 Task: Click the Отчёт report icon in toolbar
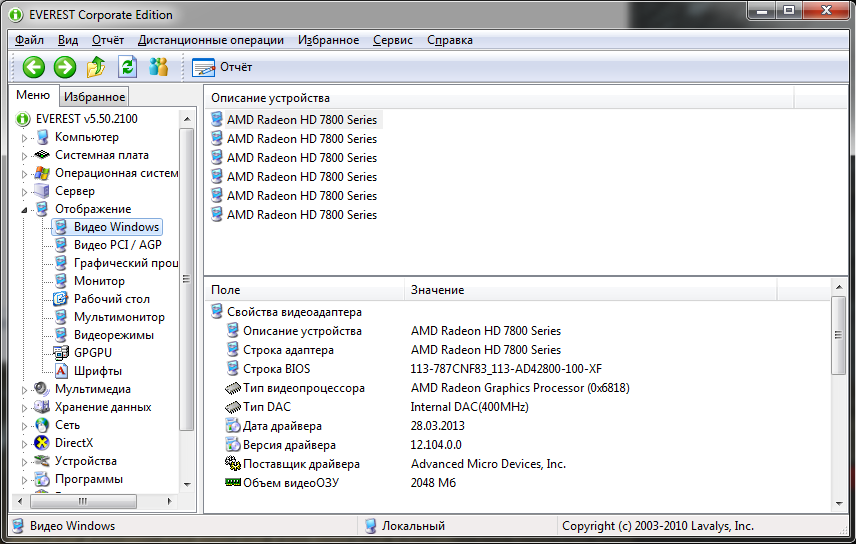coord(203,67)
